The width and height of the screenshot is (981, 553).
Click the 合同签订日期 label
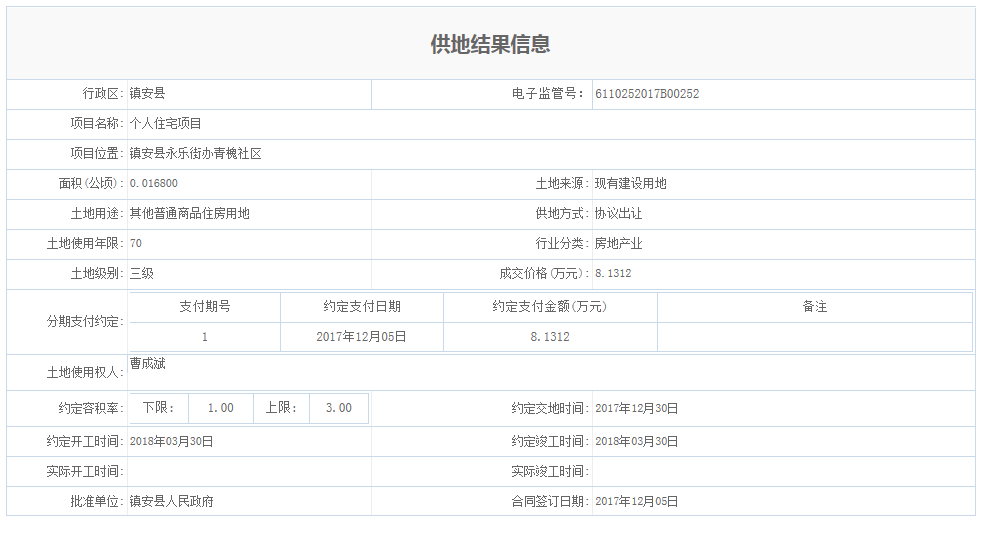[550, 502]
